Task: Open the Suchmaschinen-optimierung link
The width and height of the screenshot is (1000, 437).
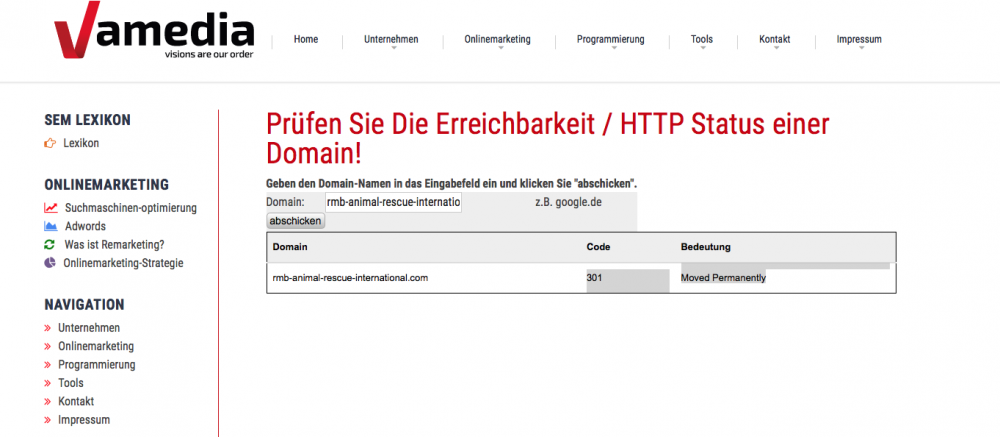Action: (131, 208)
